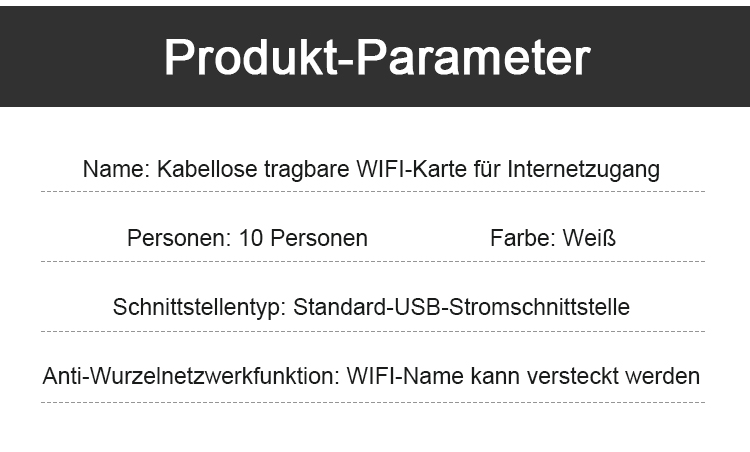The image size is (750, 452).
Task: Click the color value Weiß
Action: point(589,238)
